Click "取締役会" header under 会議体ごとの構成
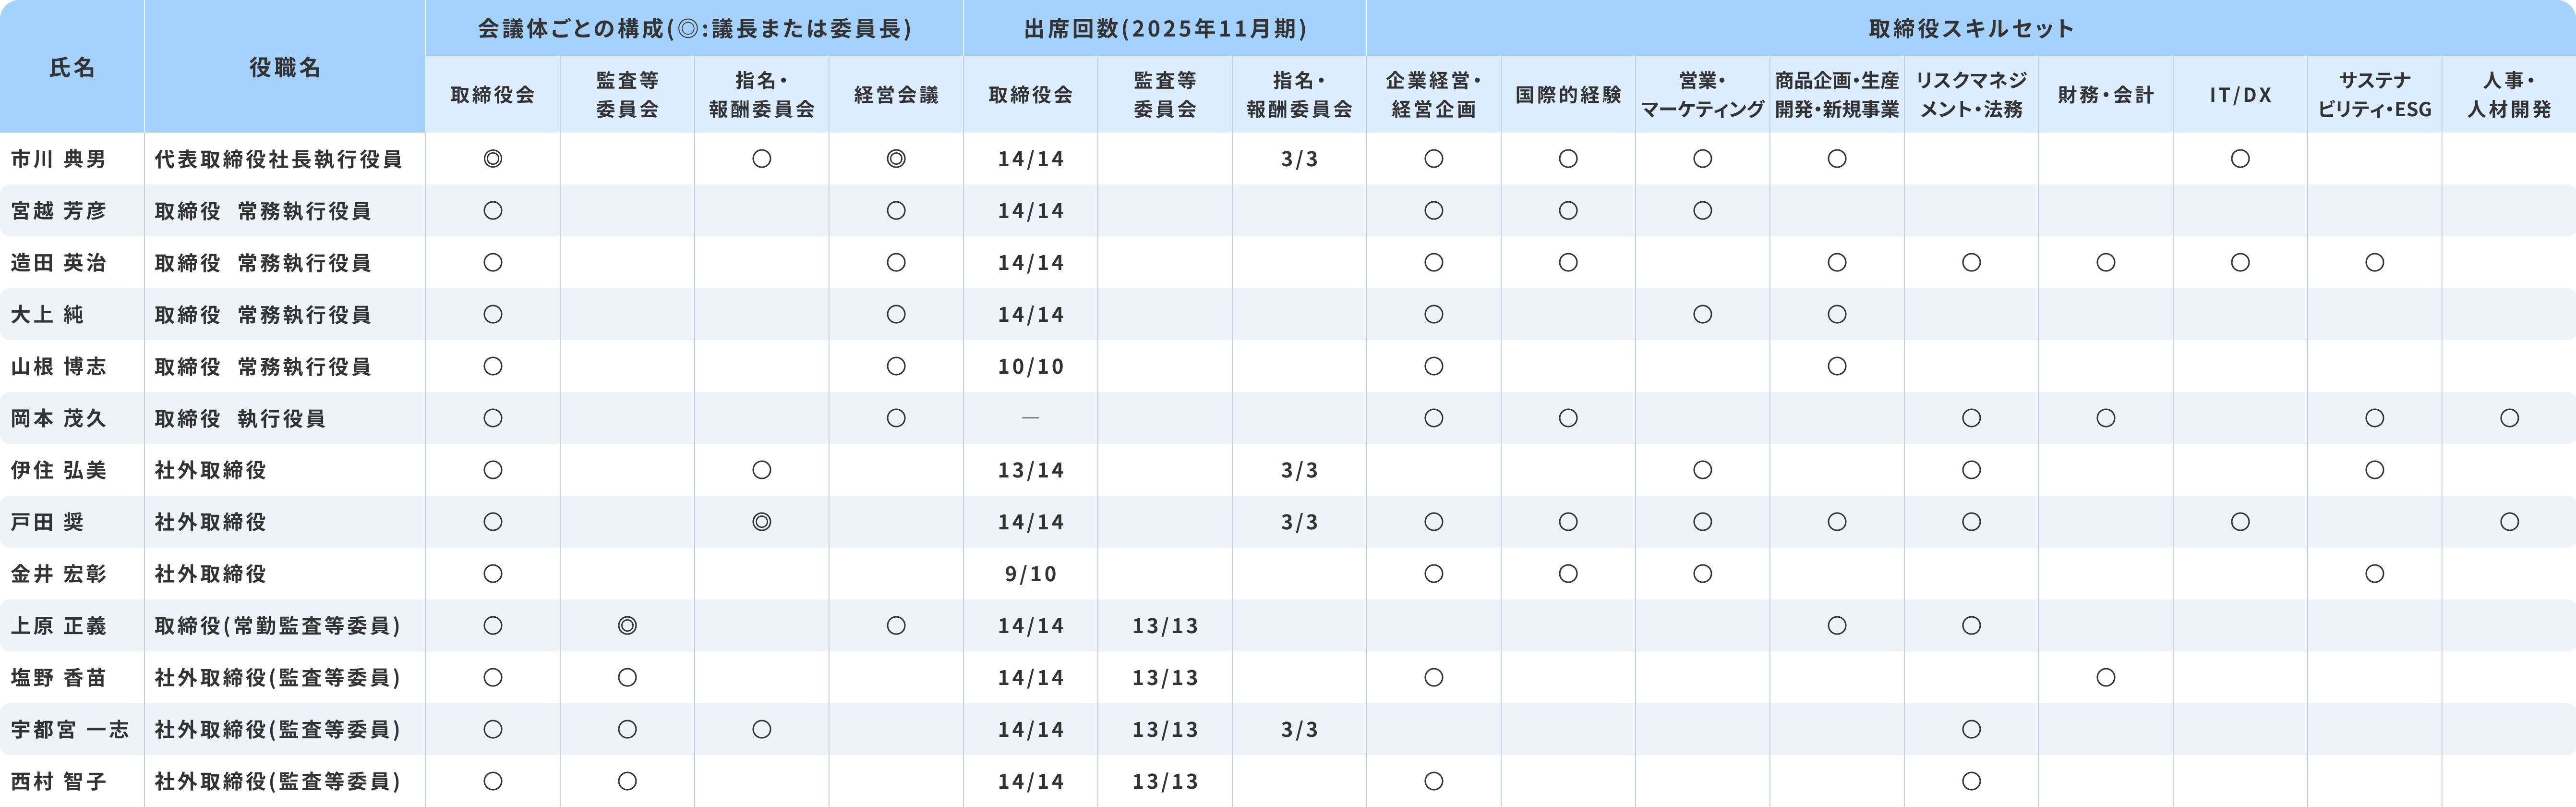The height and width of the screenshot is (807, 2576). [x=493, y=95]
